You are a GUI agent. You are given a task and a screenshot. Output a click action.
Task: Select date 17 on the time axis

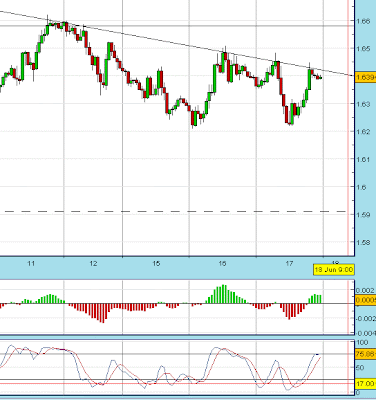[x=289, y=264]
